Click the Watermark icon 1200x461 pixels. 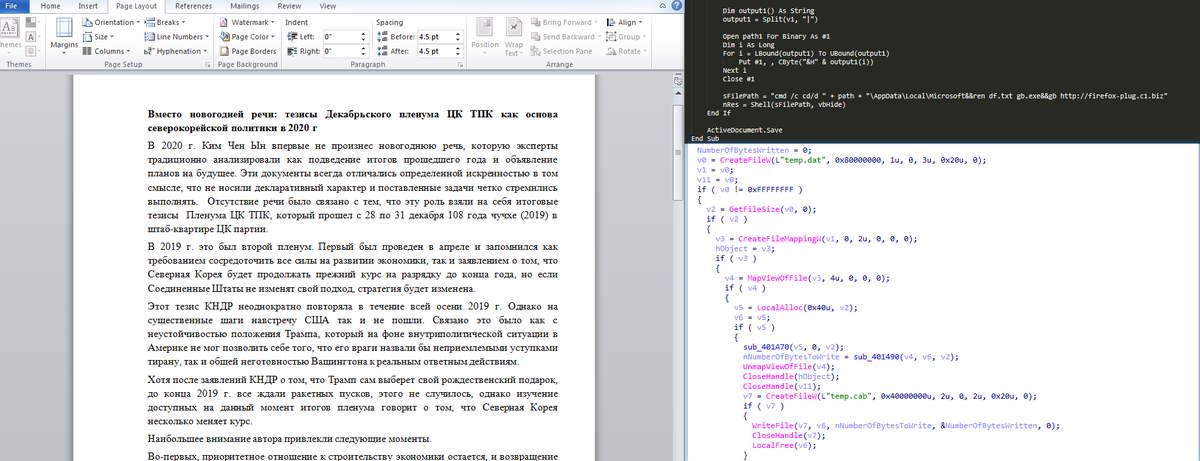point(224,22)
